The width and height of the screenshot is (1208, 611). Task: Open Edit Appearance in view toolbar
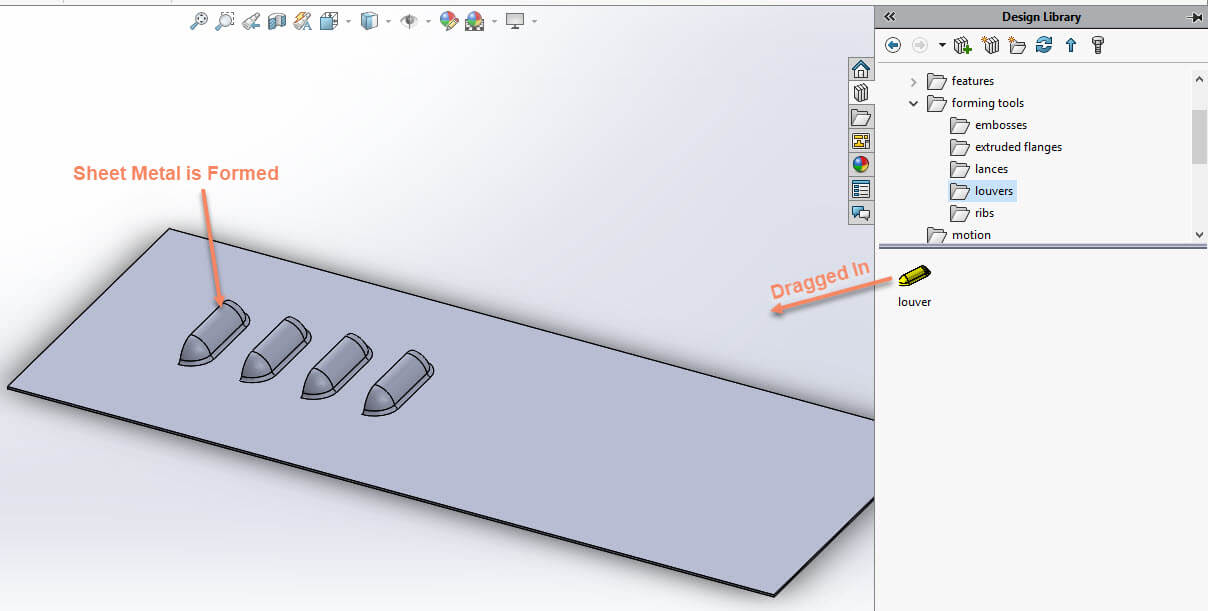pos(449,20)
